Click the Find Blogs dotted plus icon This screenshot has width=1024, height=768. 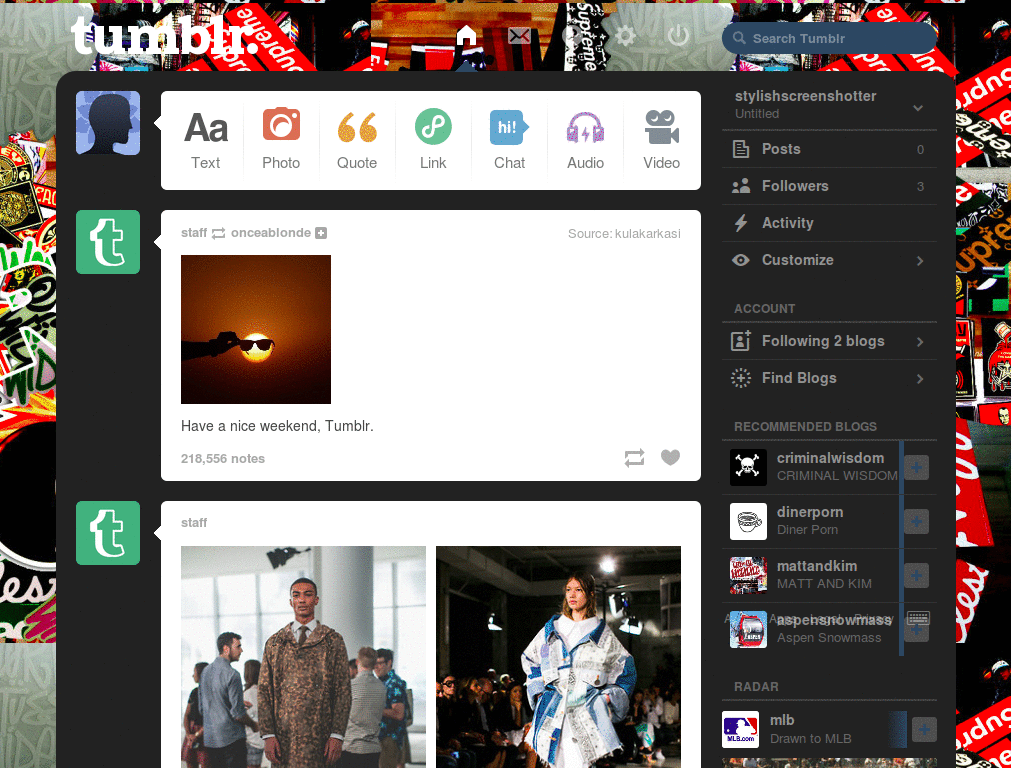tap(741, 378)
